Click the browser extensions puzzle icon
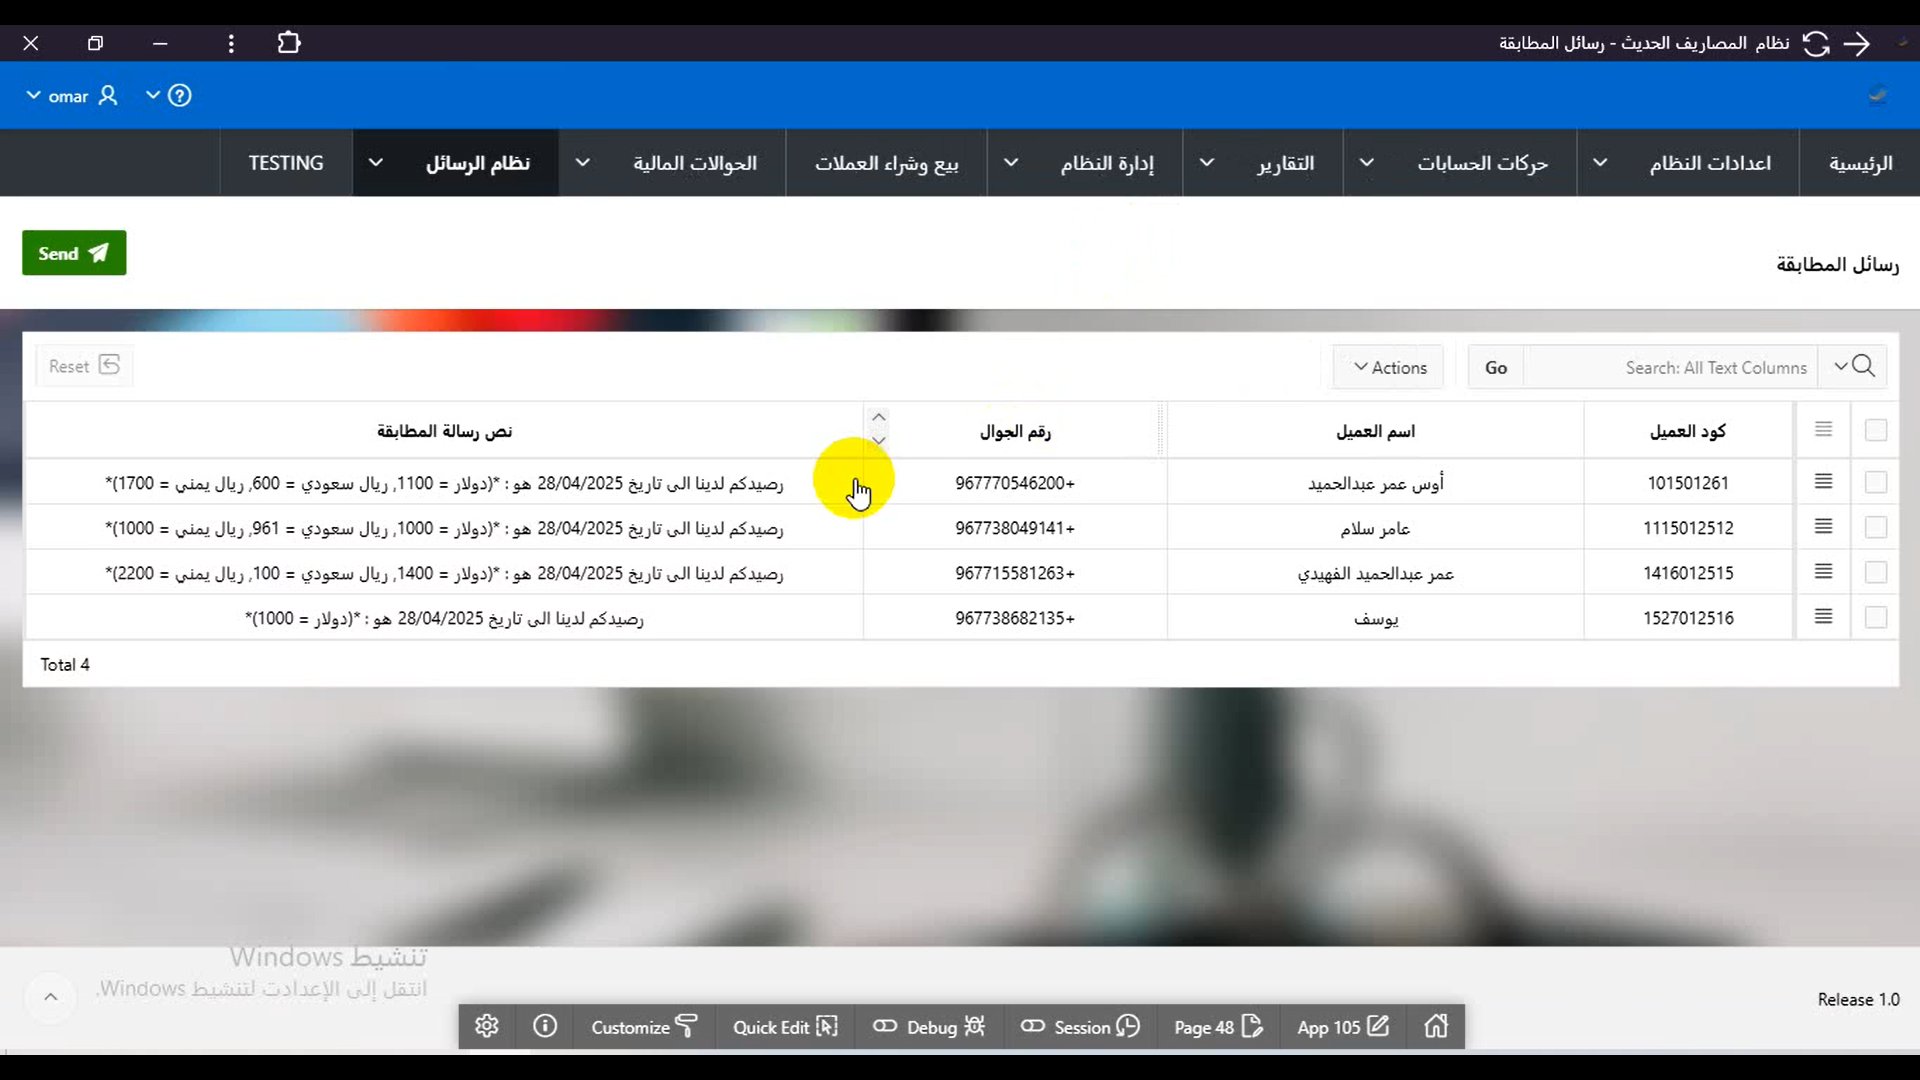1920x1080 pixels. 289,43
